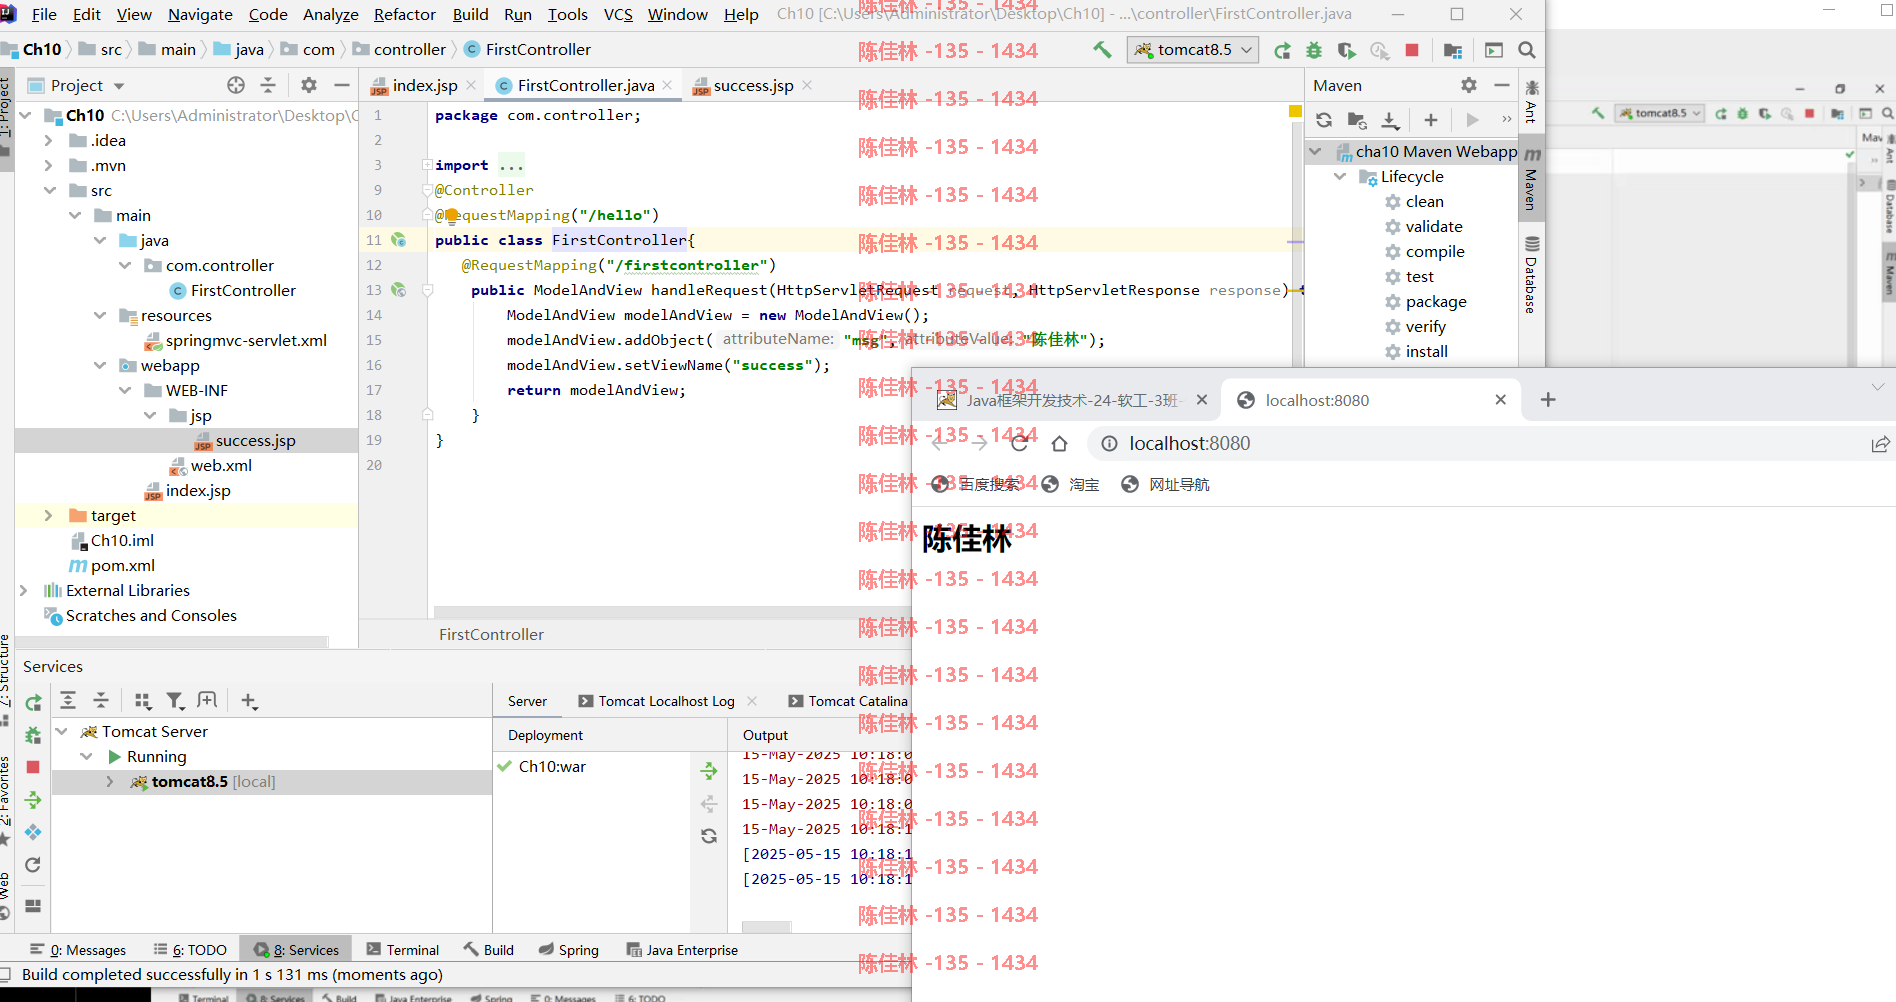
Task: Open new browser tab with plus
Action: [1548, 400]
